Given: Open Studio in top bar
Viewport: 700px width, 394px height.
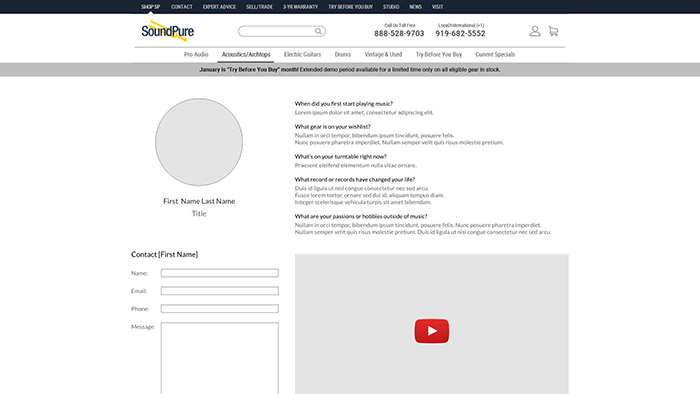Looking at the screenshot, I should pyautogui.click(x=391, y=7).
